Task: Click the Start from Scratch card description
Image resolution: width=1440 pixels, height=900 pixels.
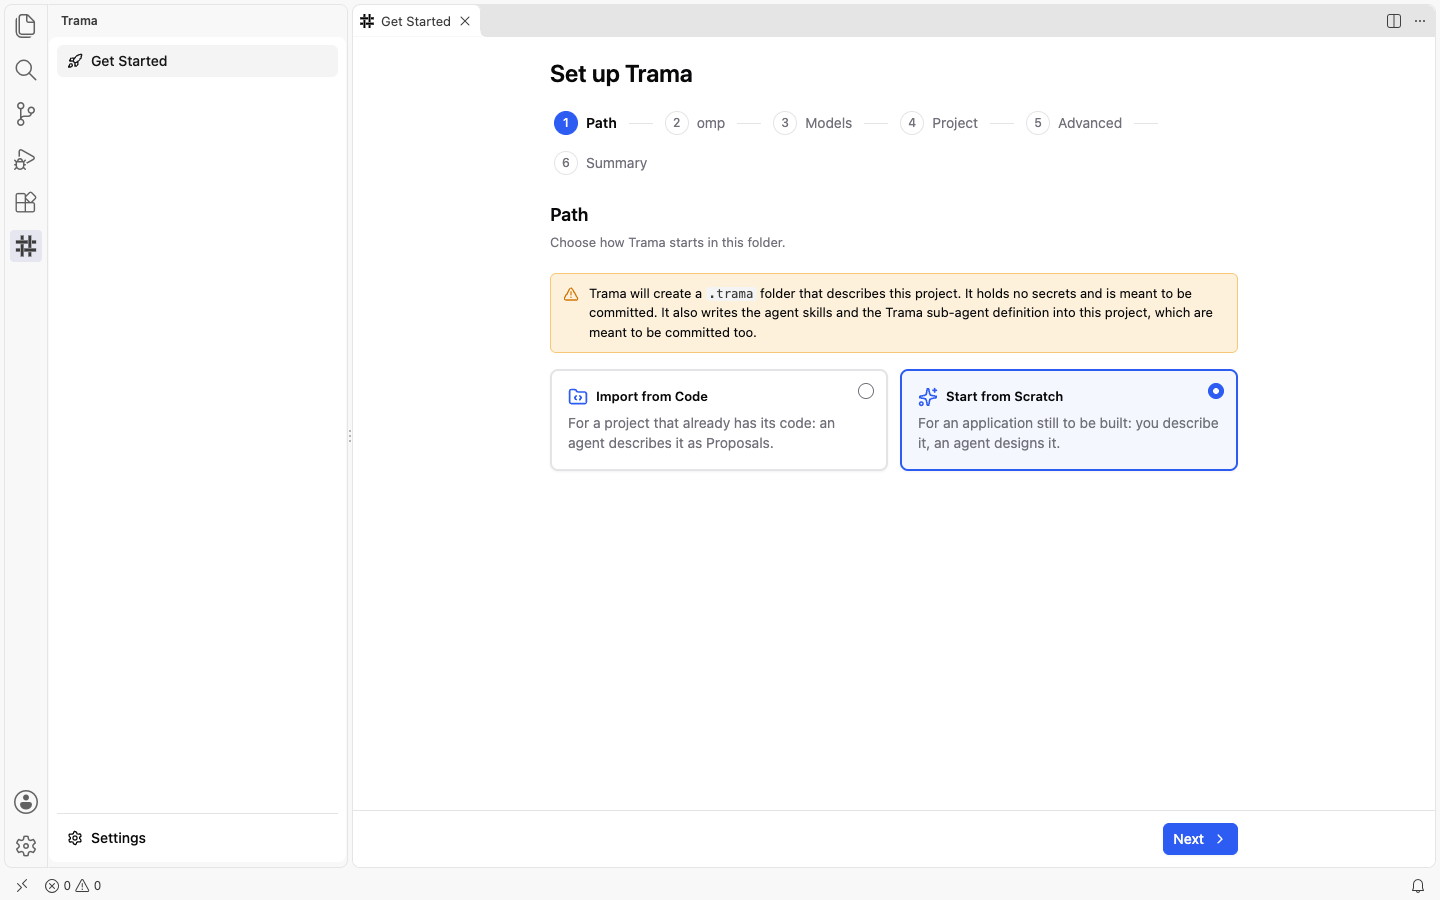Action: (1068, 433)
